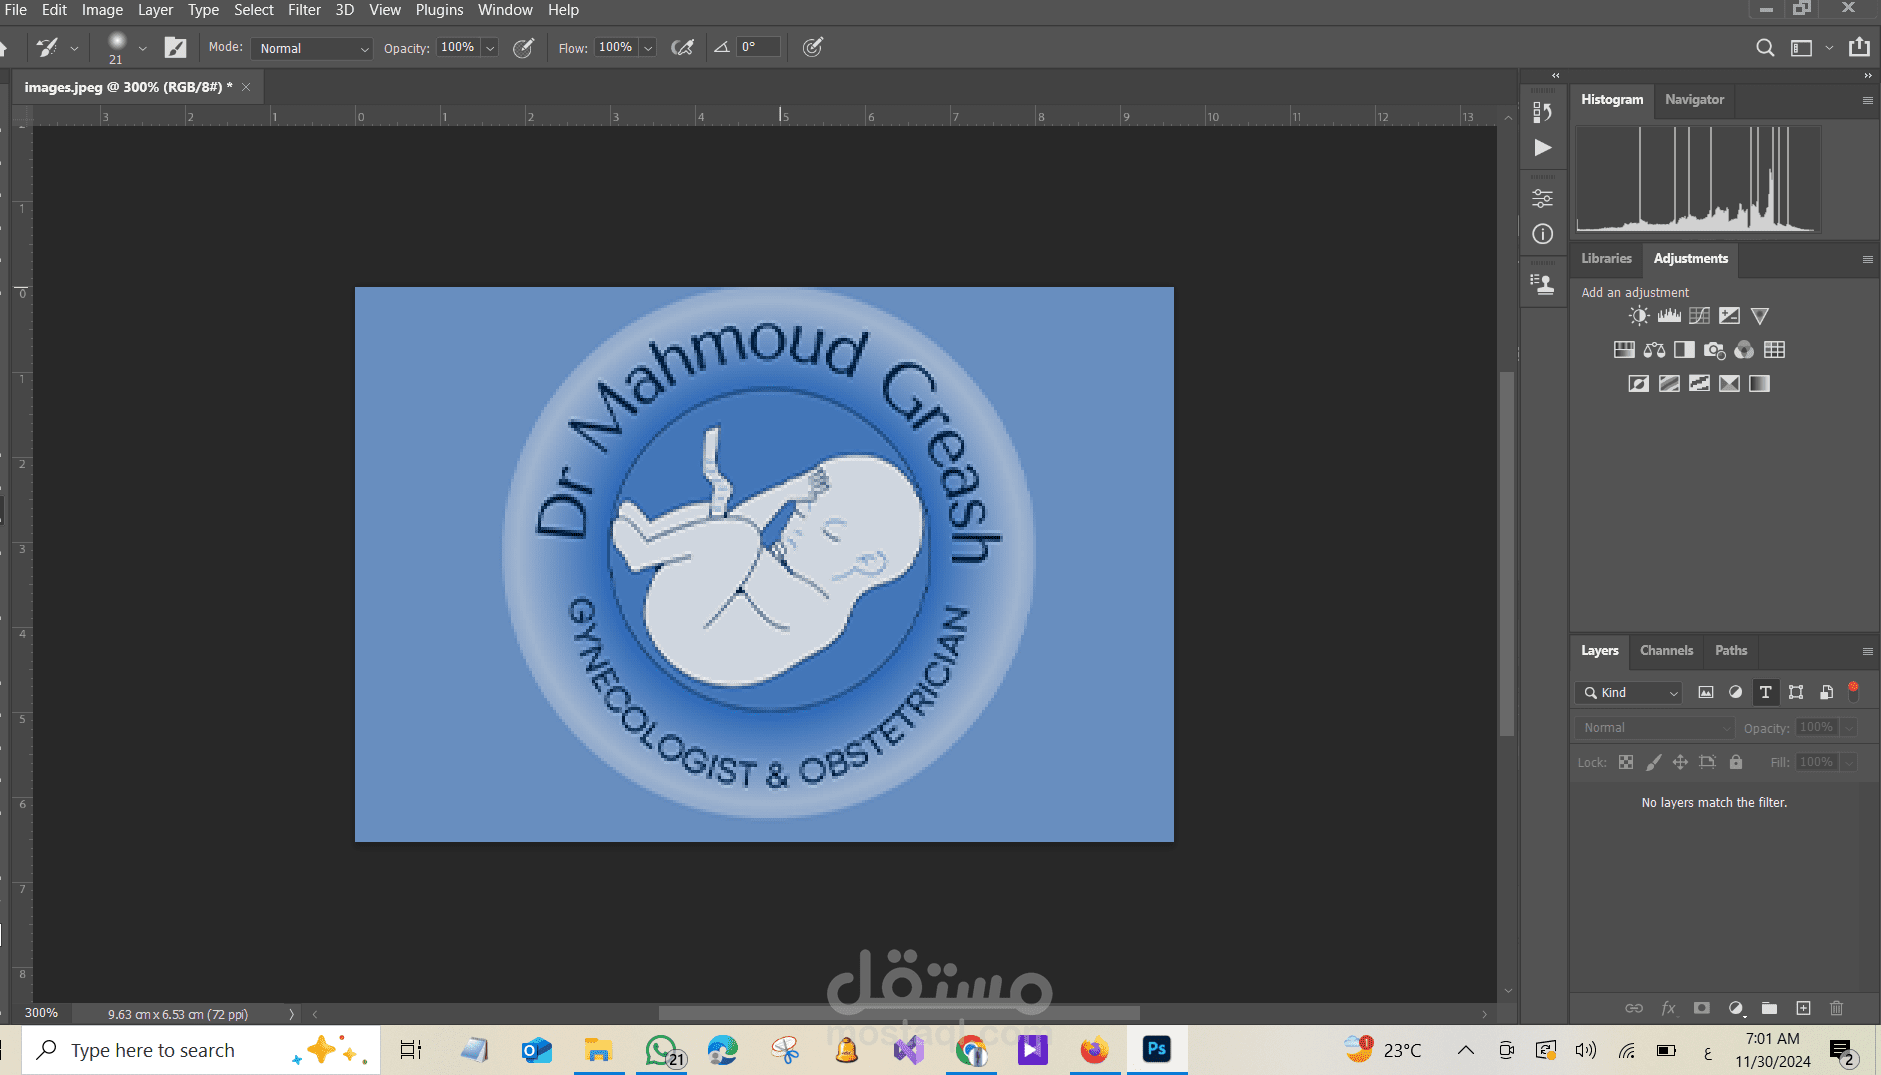
Task: Click the brush angle input field
Action: 758,47
